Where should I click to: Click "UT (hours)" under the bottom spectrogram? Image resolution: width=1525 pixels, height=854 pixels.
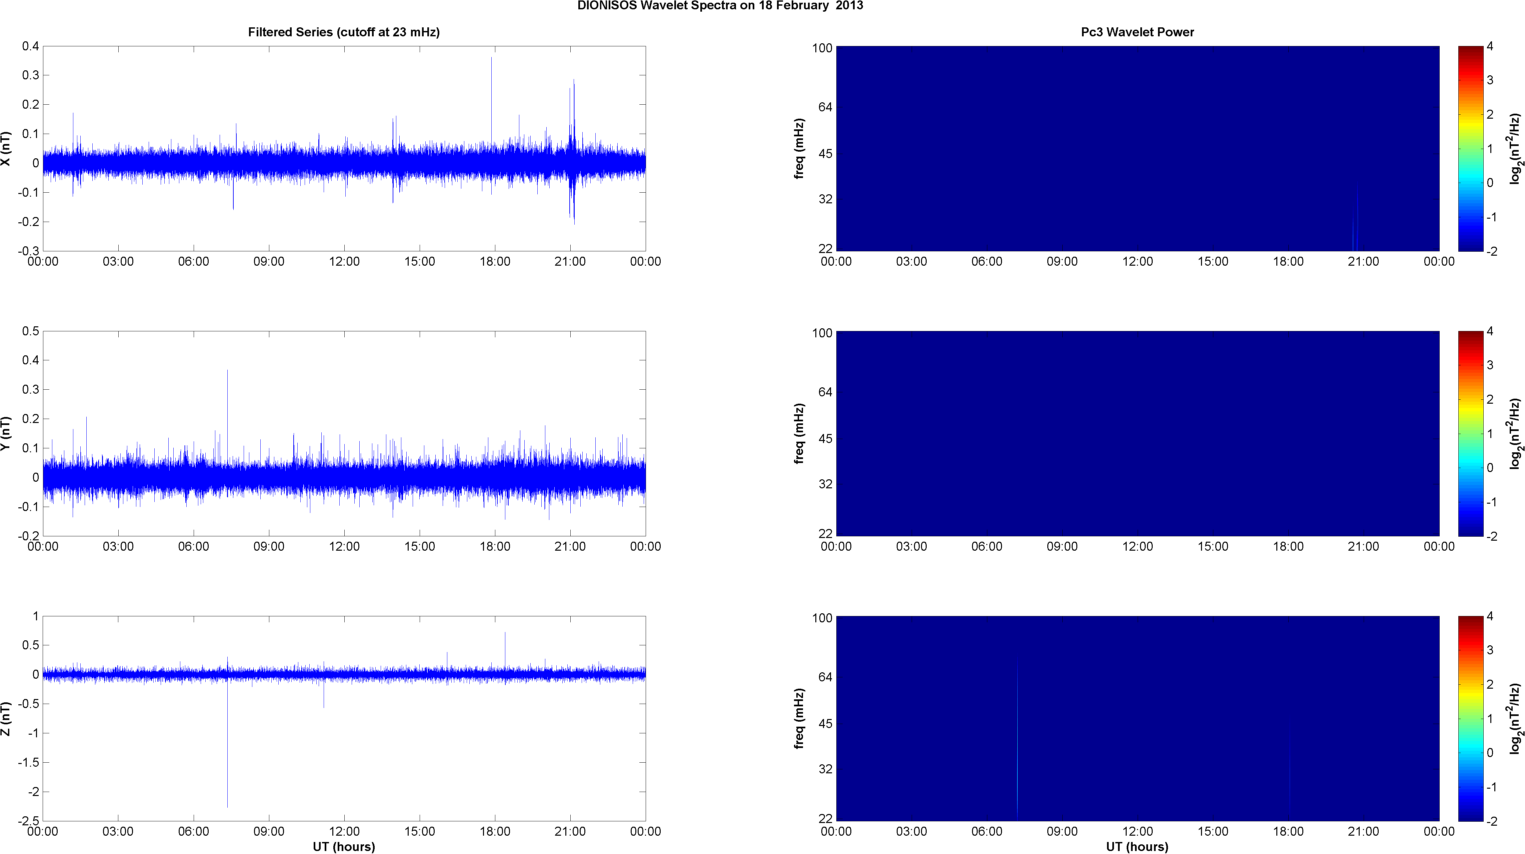(x=1137, y=846)
